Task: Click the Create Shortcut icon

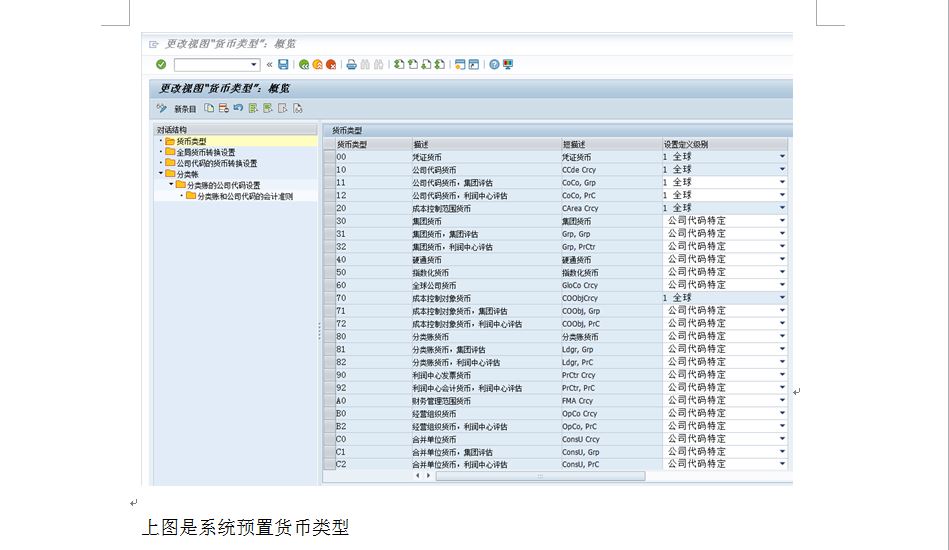Action: (474, 64)
